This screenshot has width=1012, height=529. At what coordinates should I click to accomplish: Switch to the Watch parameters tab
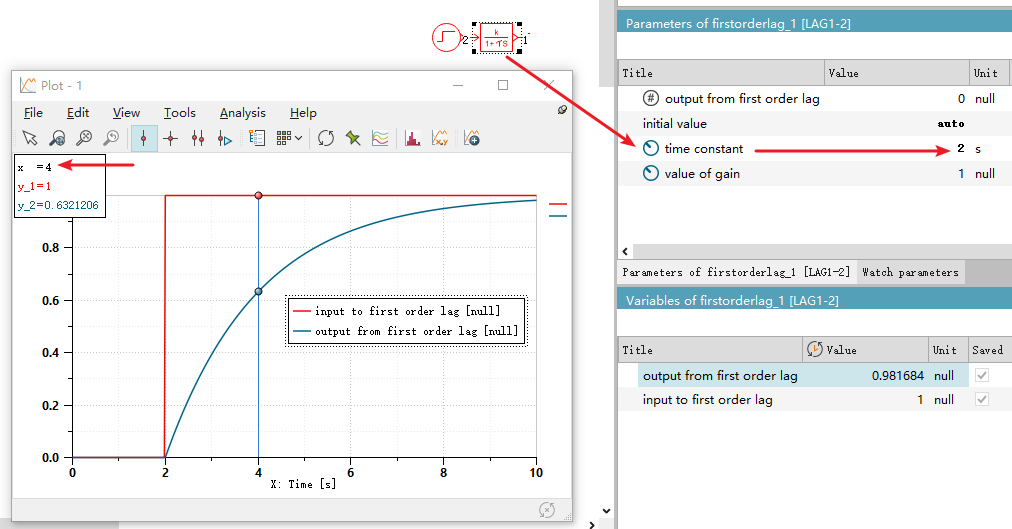click(910, 272)
